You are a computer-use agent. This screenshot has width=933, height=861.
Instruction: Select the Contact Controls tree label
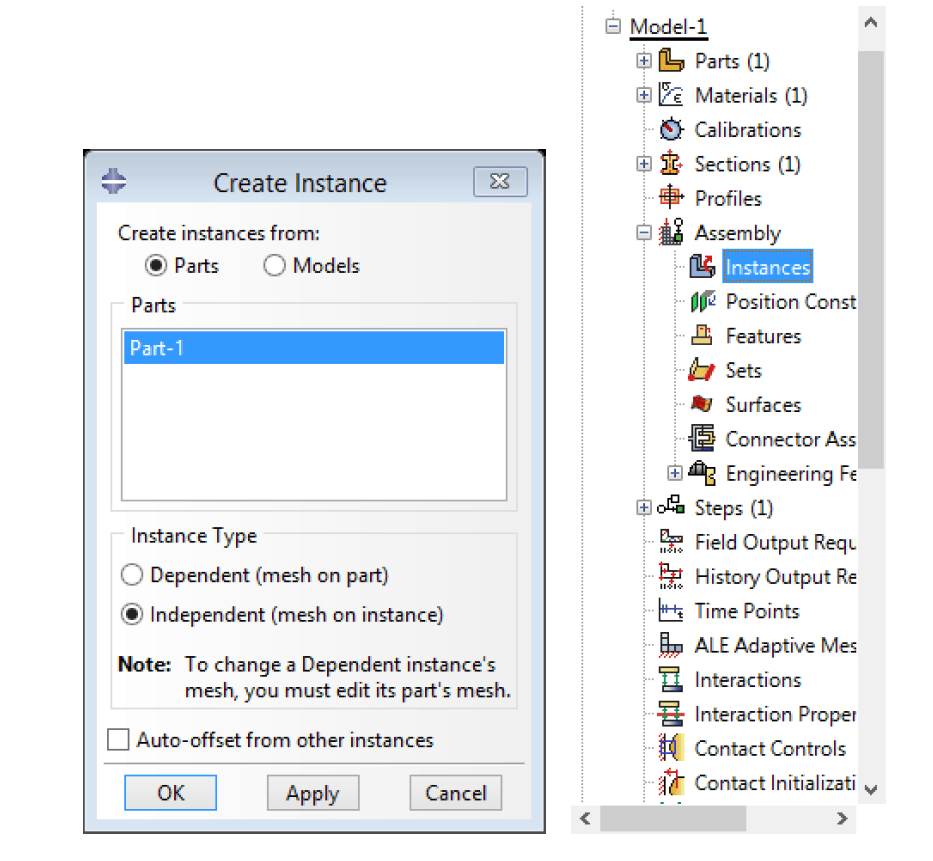[770, 748]
